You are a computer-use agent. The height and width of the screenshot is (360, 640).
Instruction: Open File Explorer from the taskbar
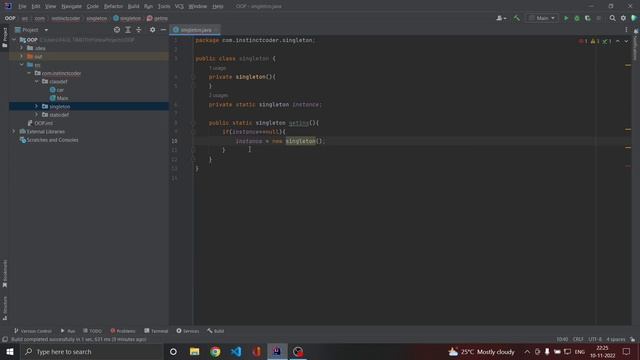194,351
